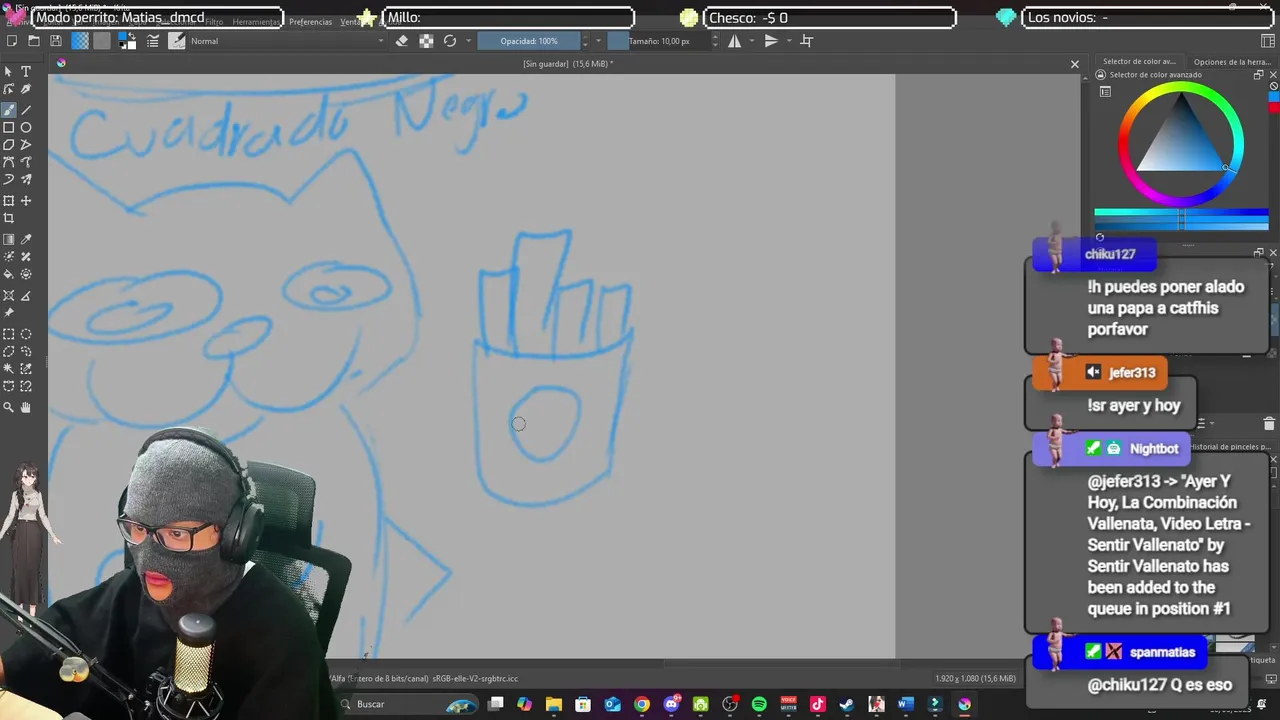Open the Preferencias menu
This screenshot has width=1280, height=720.
pyautogui.click(x=310, y=22)
